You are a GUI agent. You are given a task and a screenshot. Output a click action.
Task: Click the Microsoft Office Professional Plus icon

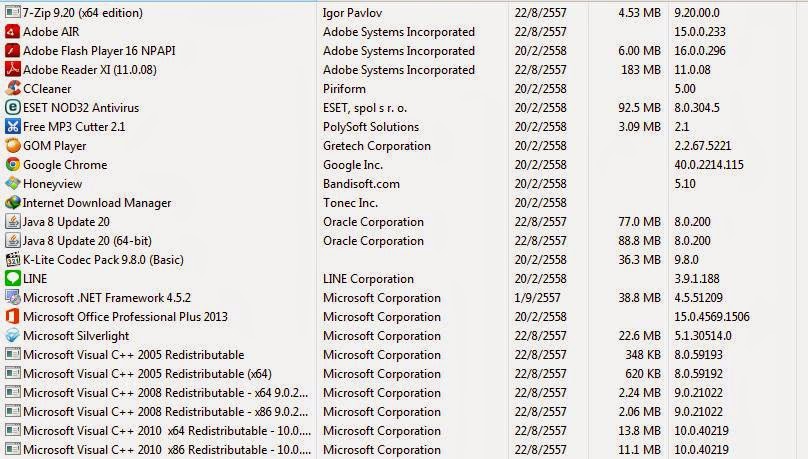point(12,317)
